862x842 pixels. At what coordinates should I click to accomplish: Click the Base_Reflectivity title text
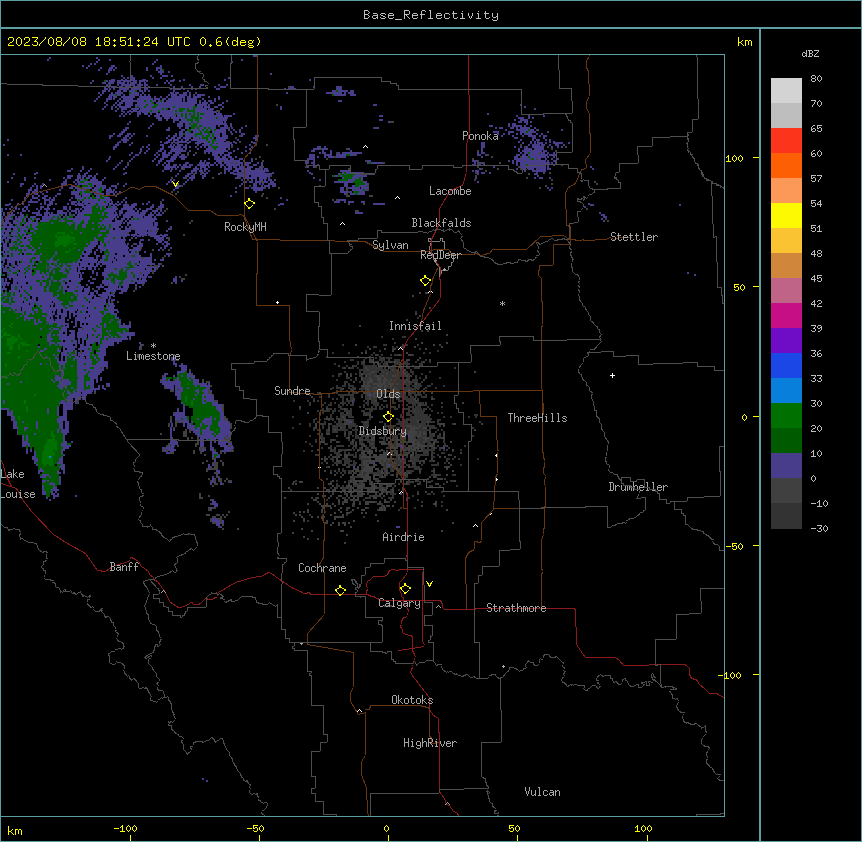click(x=431, y=15)
